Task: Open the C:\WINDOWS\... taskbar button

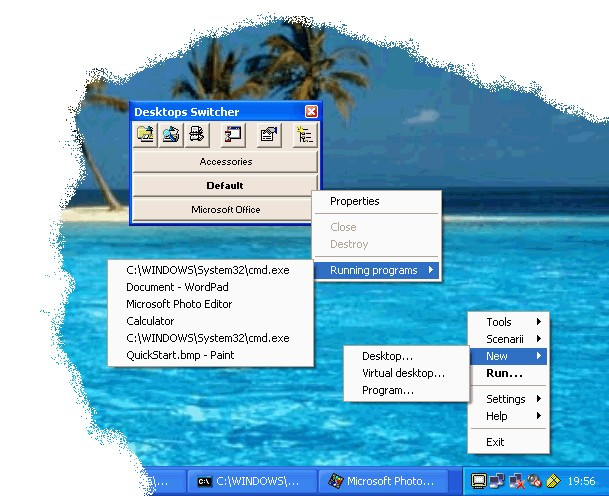Action: click(x=252, y=481)
